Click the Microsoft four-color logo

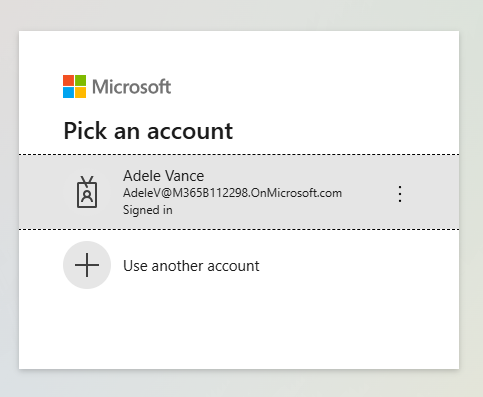(74, 87)
